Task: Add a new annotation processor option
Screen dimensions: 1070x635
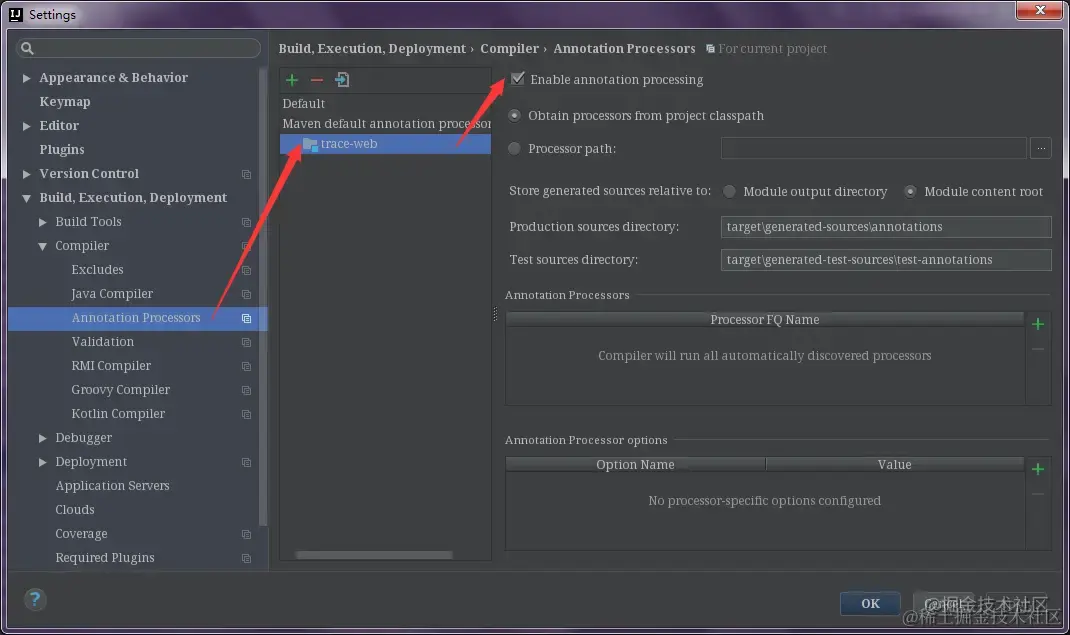Action: 1037,469
